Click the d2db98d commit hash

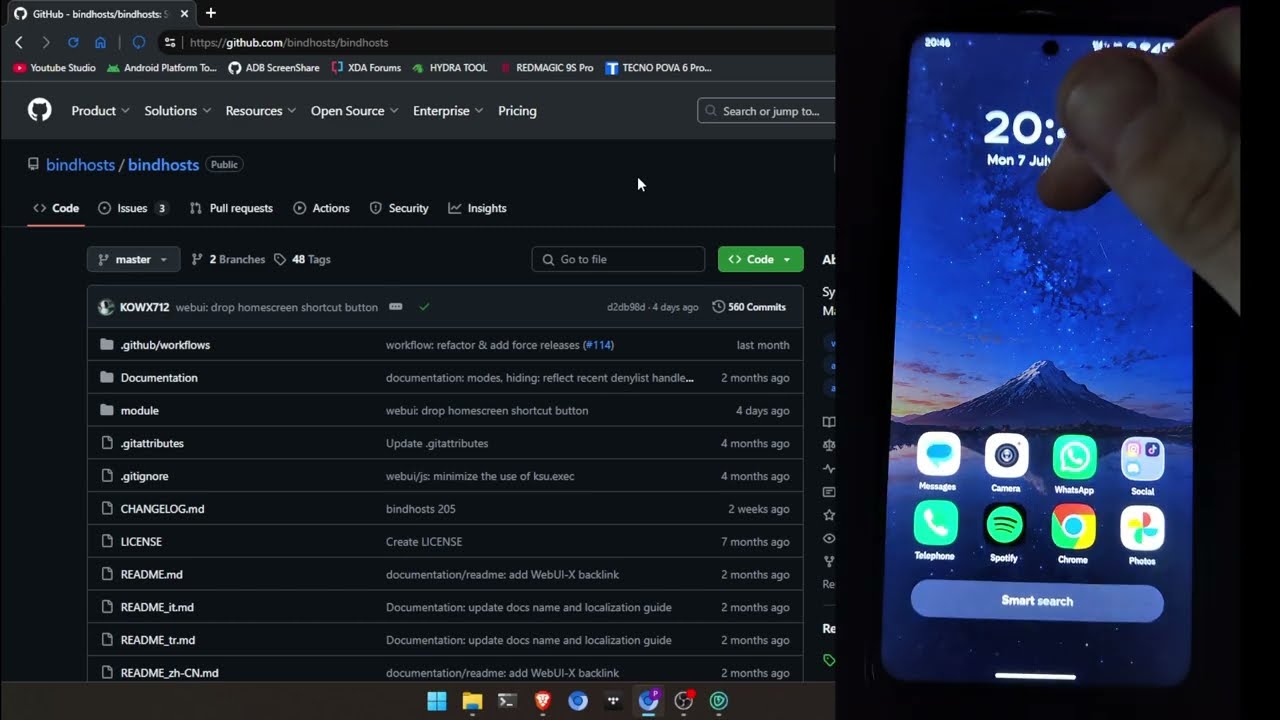(626, 307)
